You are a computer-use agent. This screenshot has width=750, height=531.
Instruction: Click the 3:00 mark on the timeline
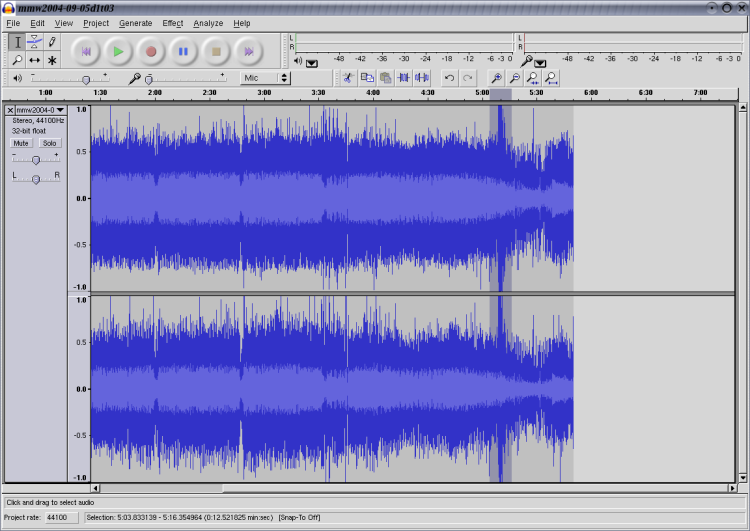pos(264,93)
